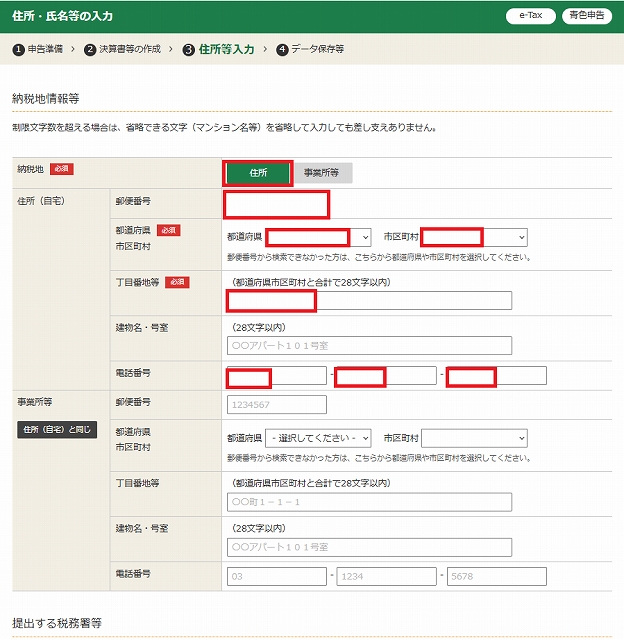Expand the 事業所等 都道府県 dropdown
This screenshot has height=640, width=624.
click(318, 438)
